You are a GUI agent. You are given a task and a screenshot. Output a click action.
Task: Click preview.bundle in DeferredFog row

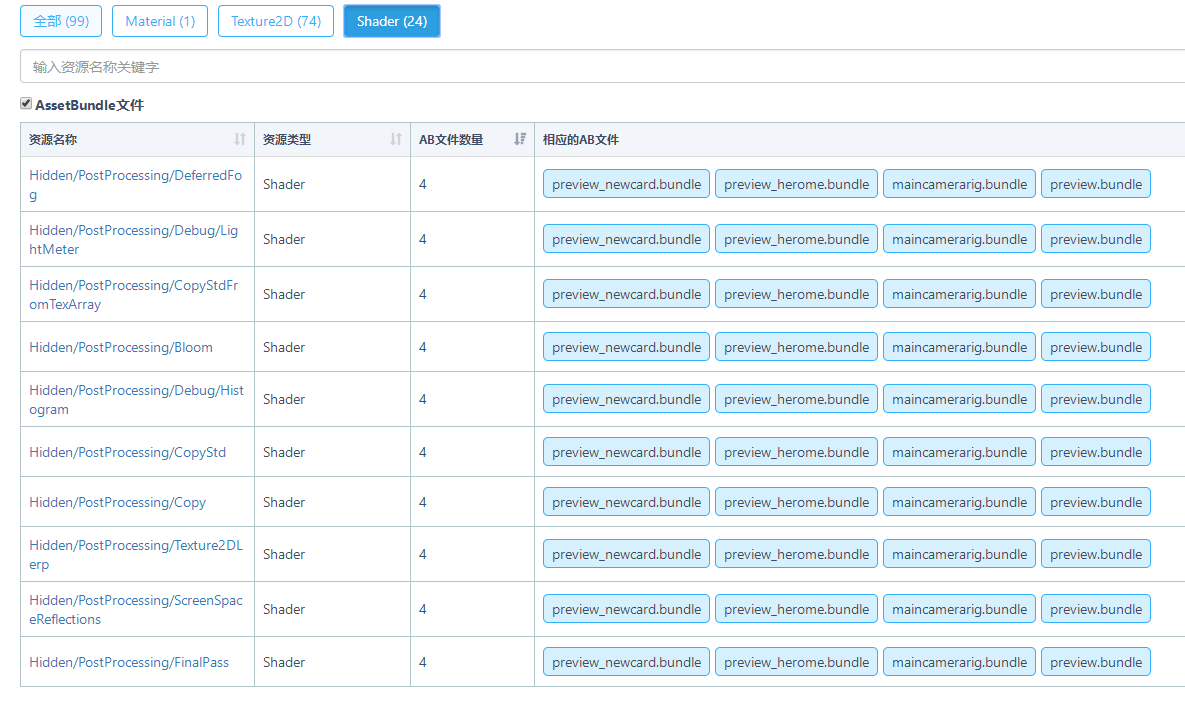tap(1096, 184)
